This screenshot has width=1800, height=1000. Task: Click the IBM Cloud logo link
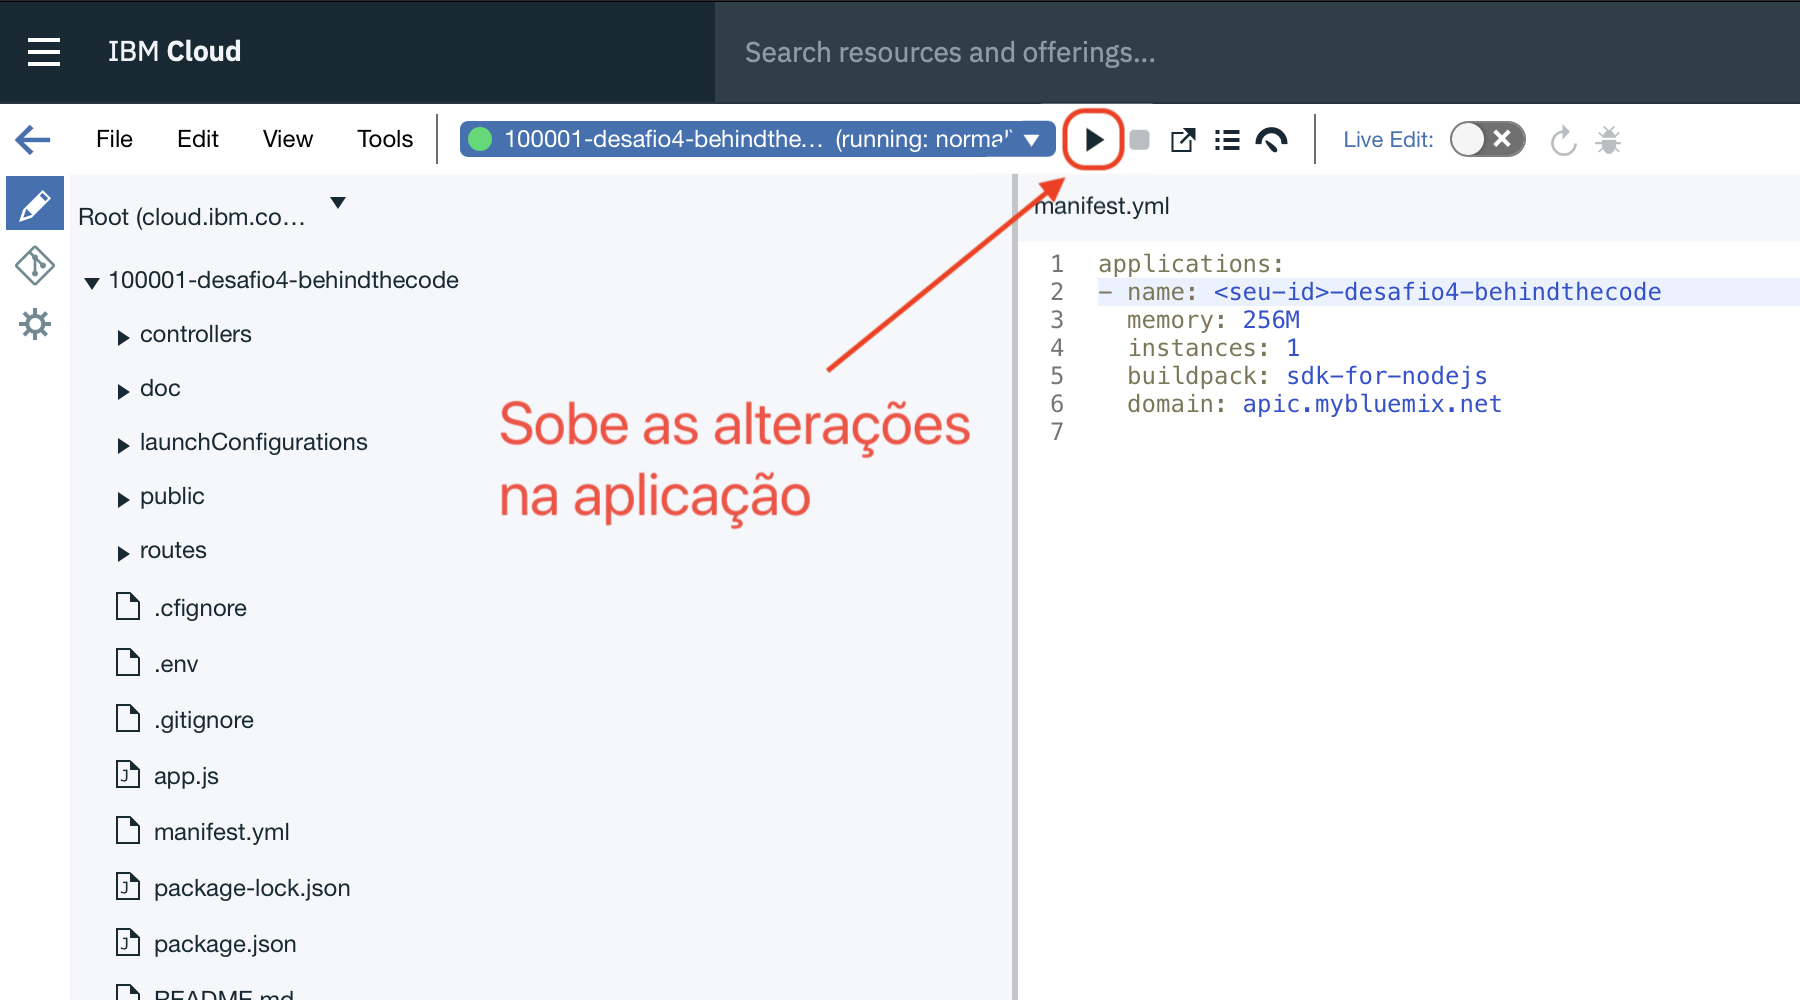tap(174, 51)
